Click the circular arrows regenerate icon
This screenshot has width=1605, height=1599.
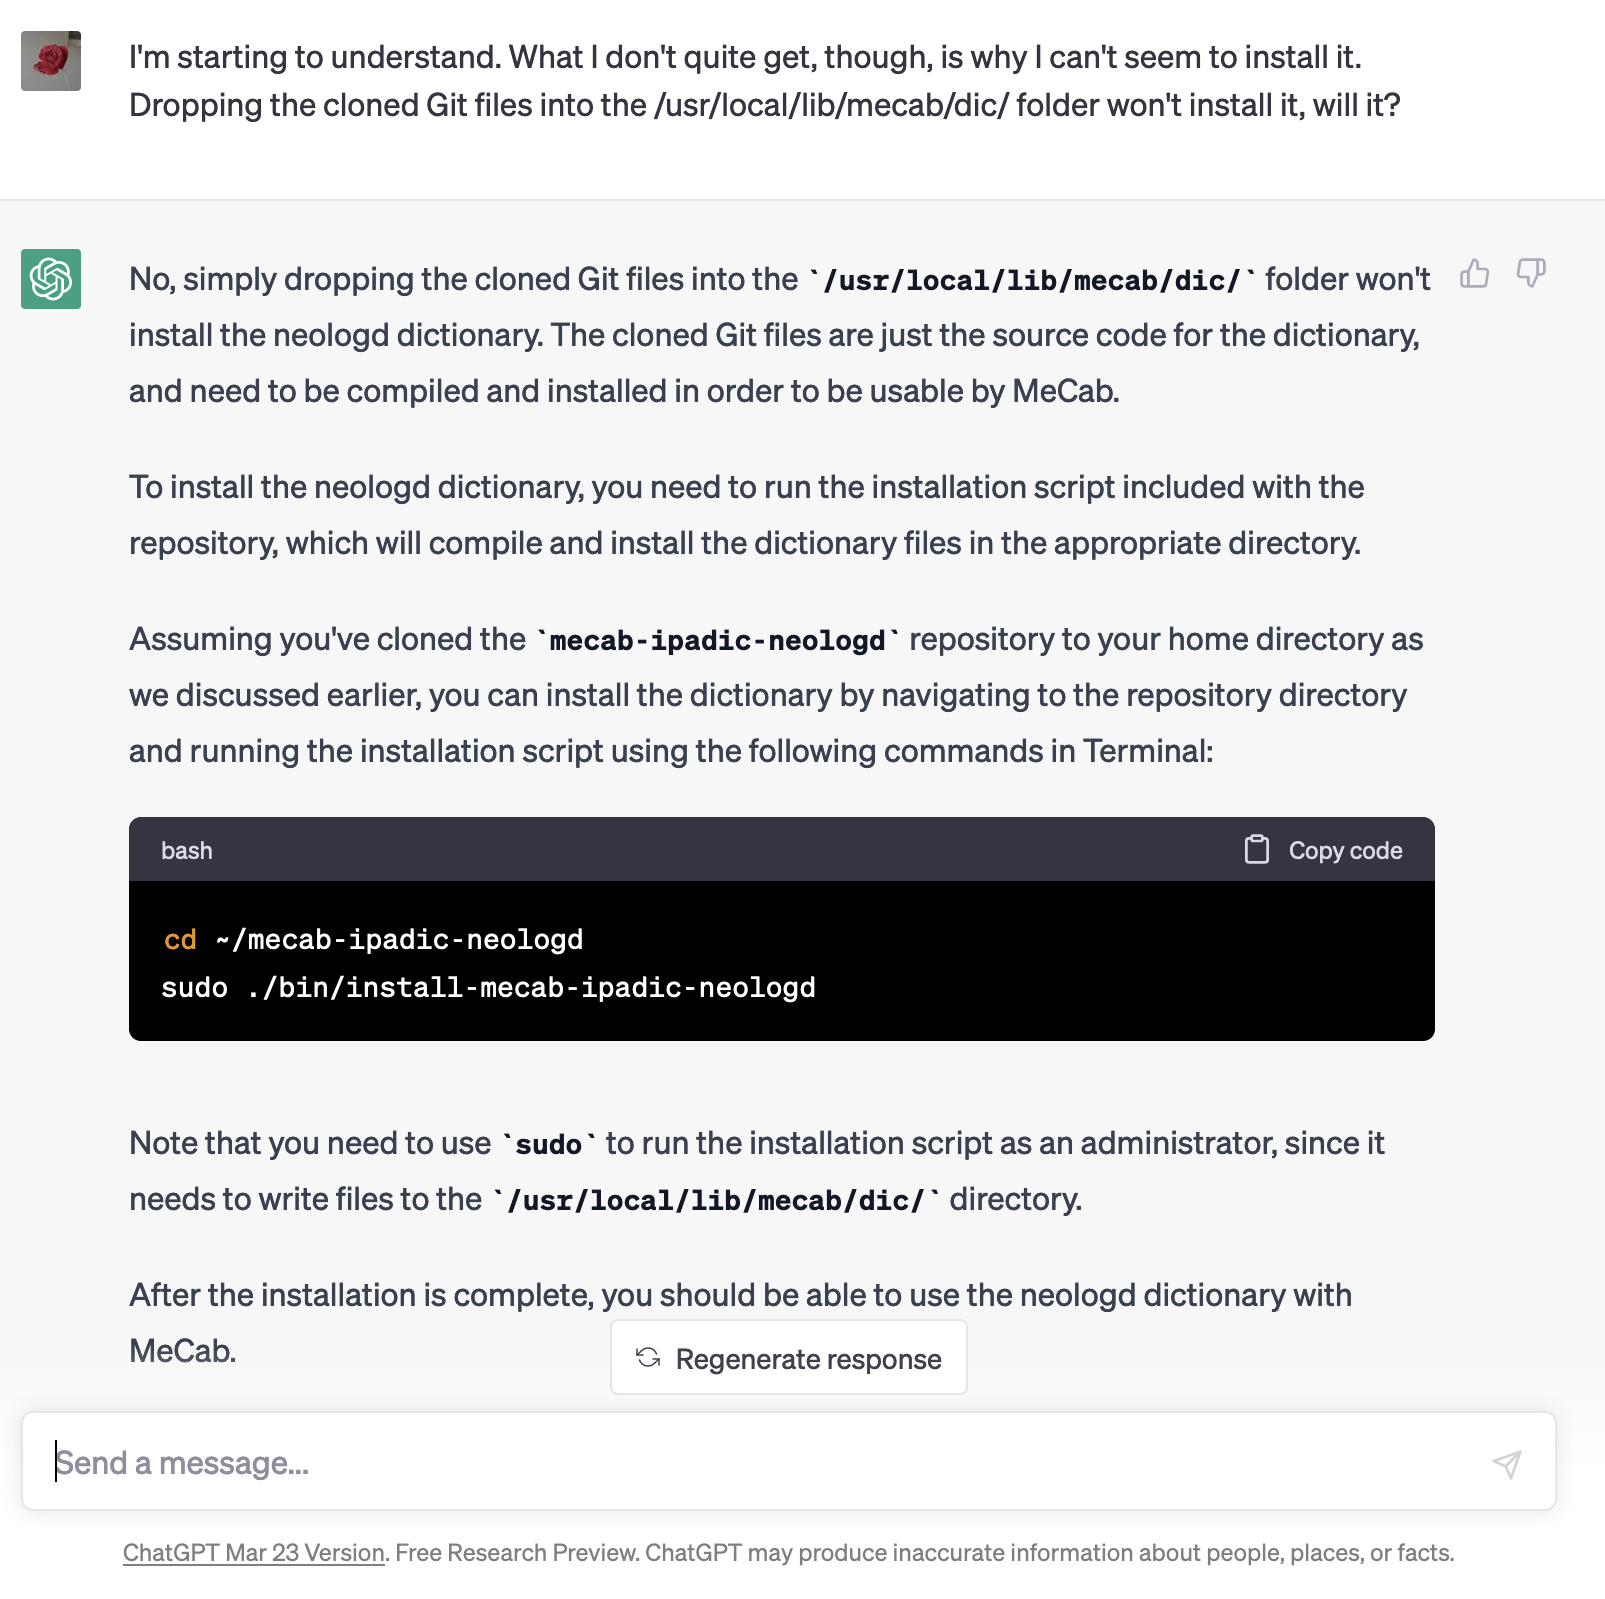point(648,1358)
